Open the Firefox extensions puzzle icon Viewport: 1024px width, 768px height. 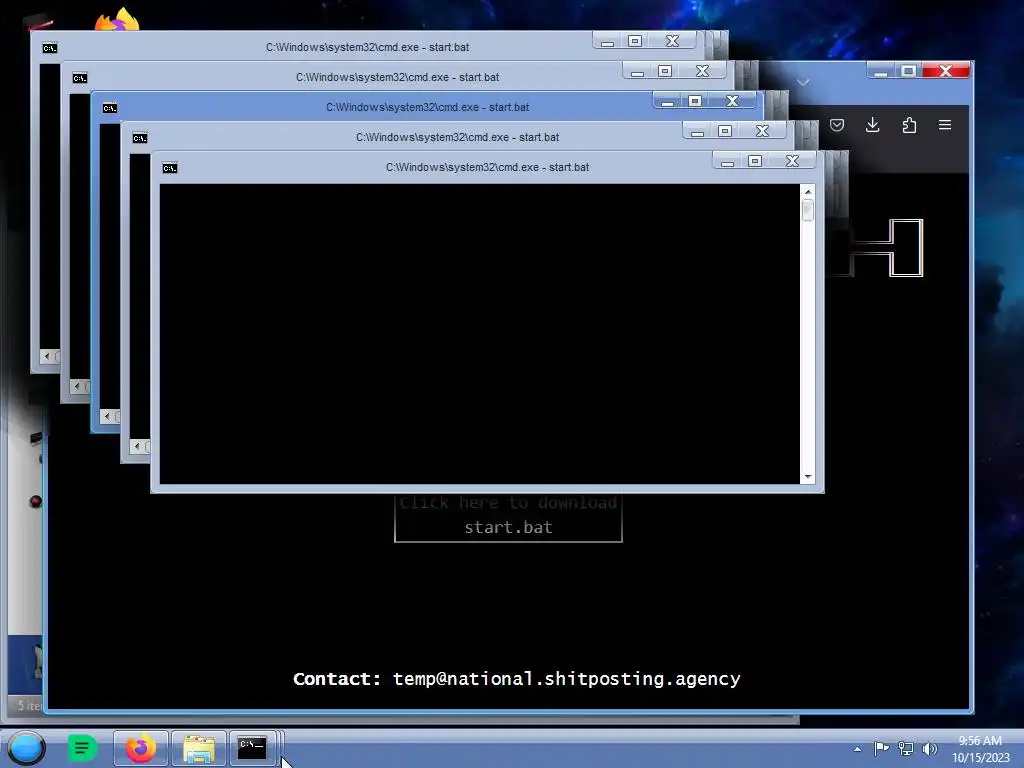click(909, 125)
